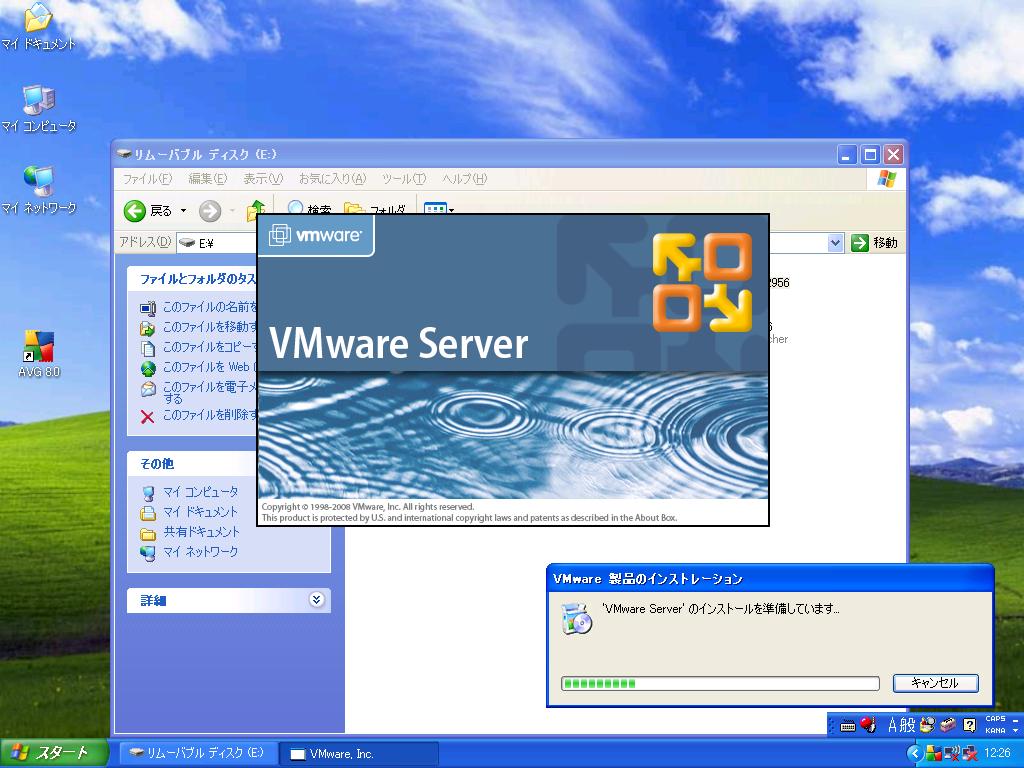The width and height of the screenshot is (1024, 768).
Task: Click the grey Forward arrow in Explorer
Action: (210, 210)
